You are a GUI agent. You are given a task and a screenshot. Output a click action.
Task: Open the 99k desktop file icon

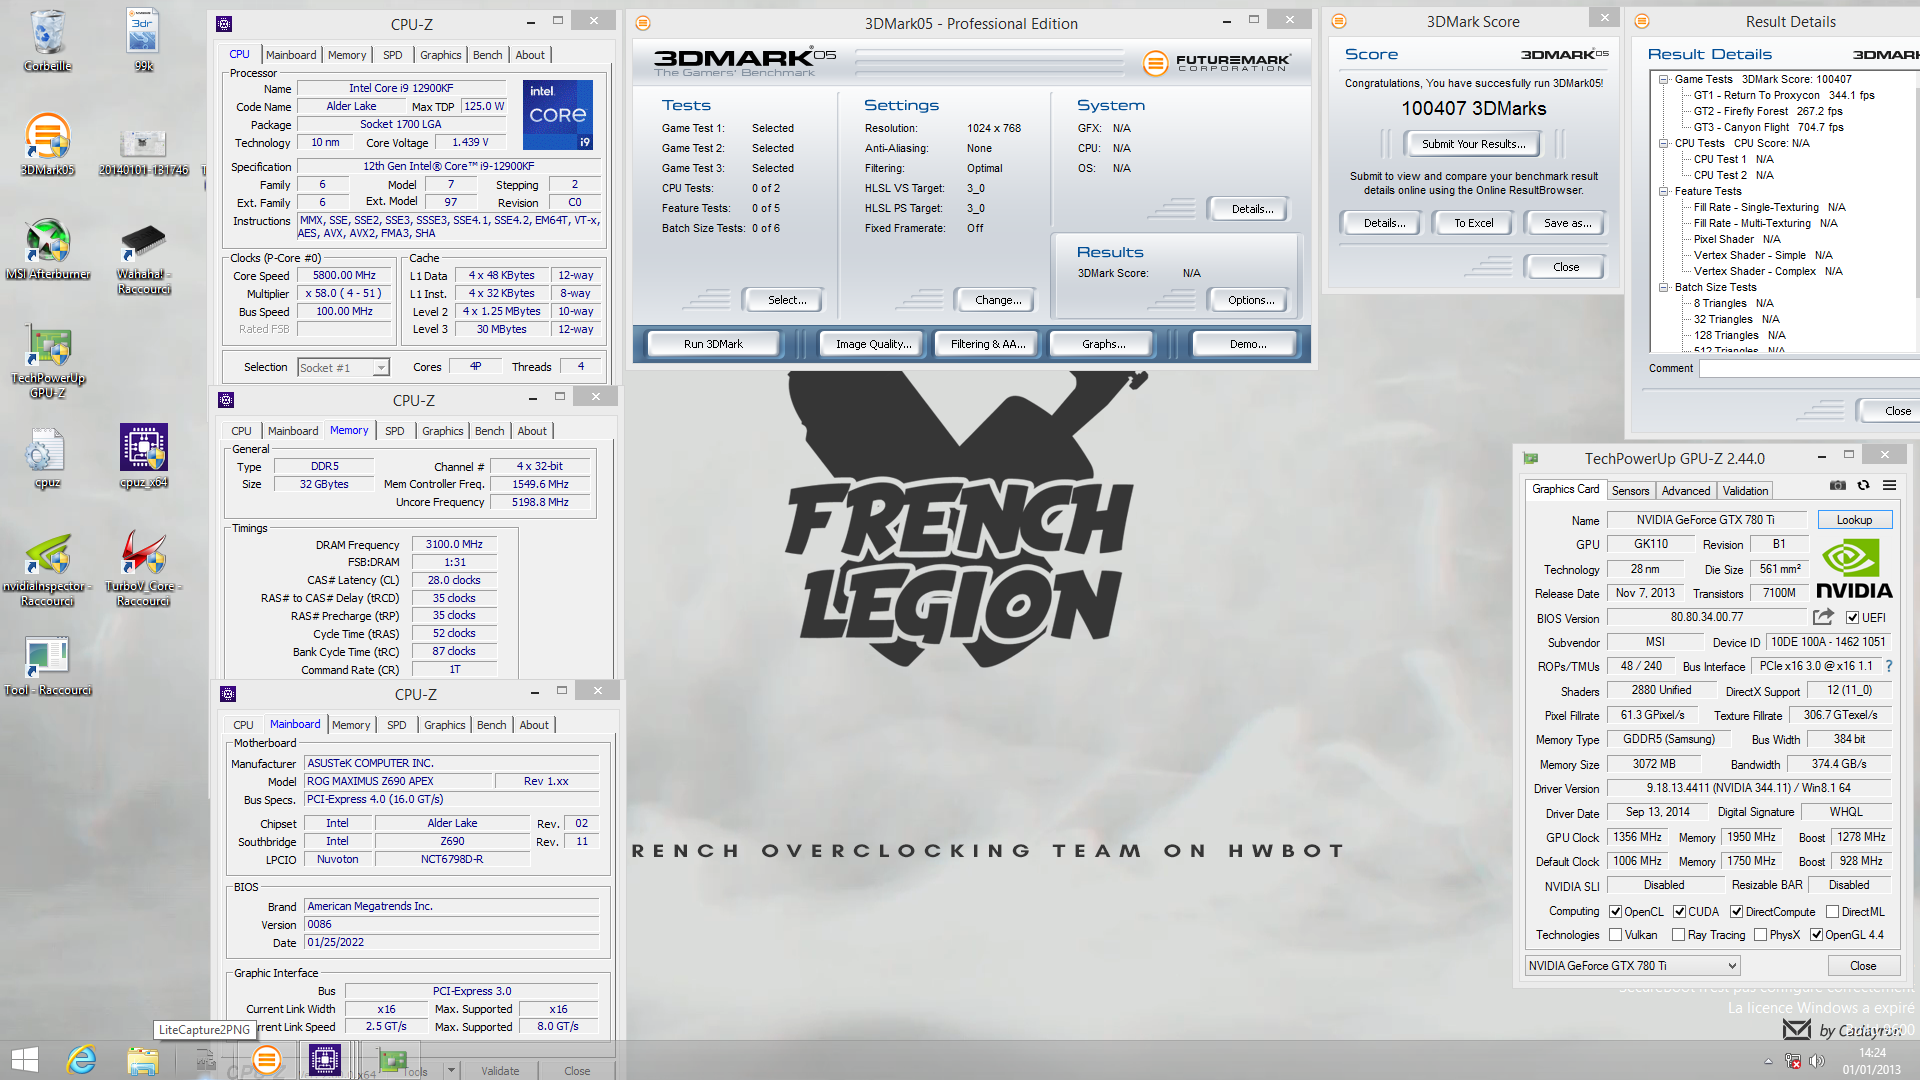point(143,40)
